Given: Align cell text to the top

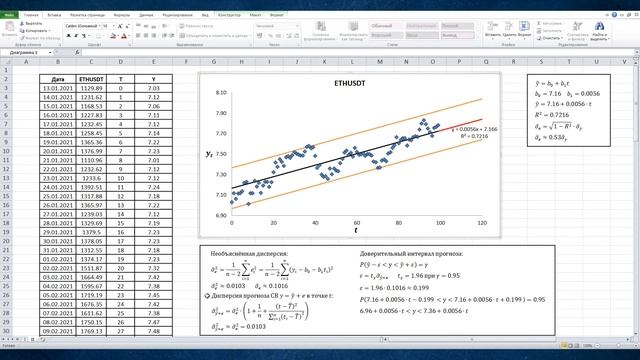Looking at the screenshot, I should tap(138, 26).
